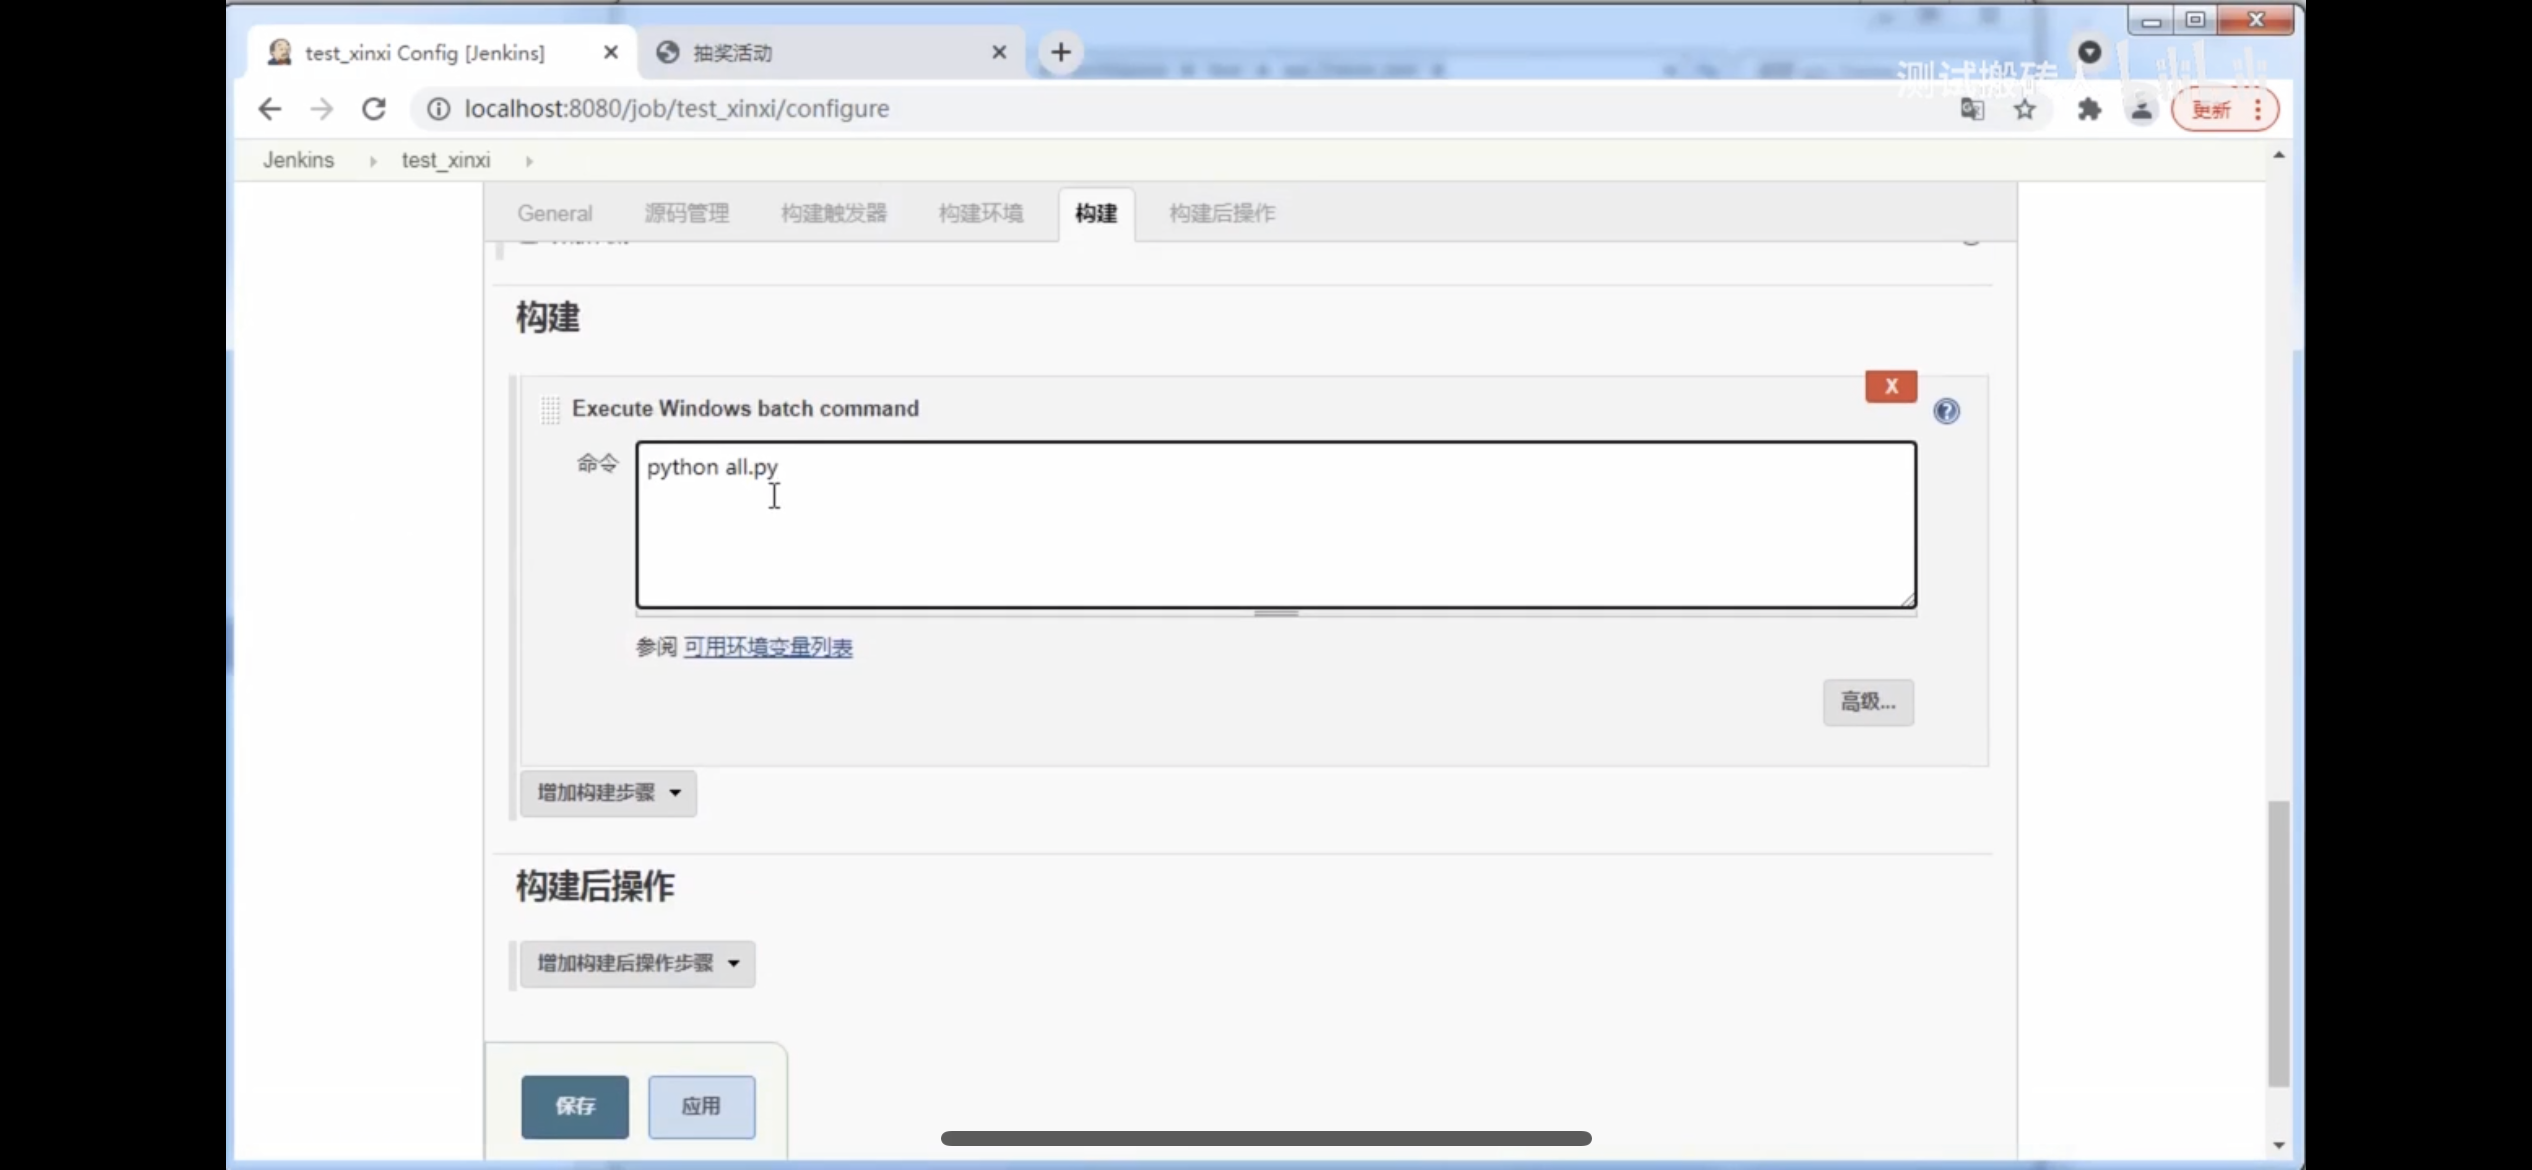
Task: Click the browser reload icon
Action: 374,109
